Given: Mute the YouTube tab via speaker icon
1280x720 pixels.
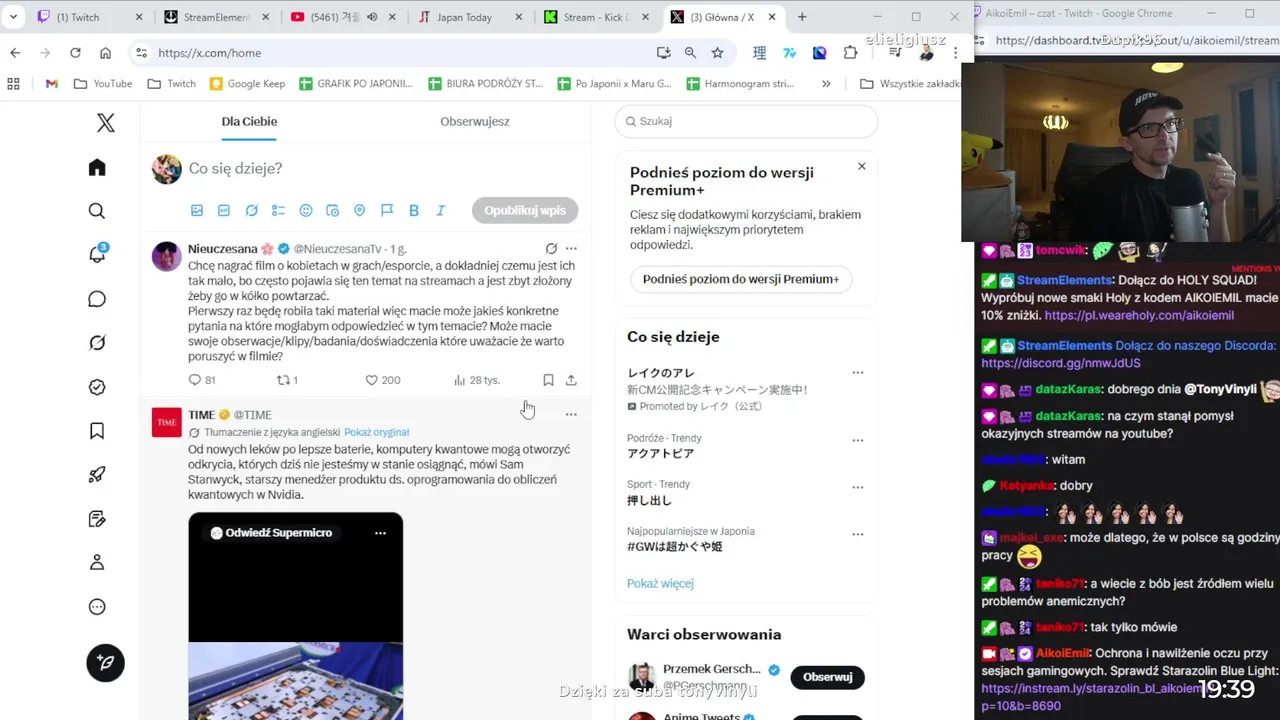Looking at the screenshot, I should tap(371, 17).
